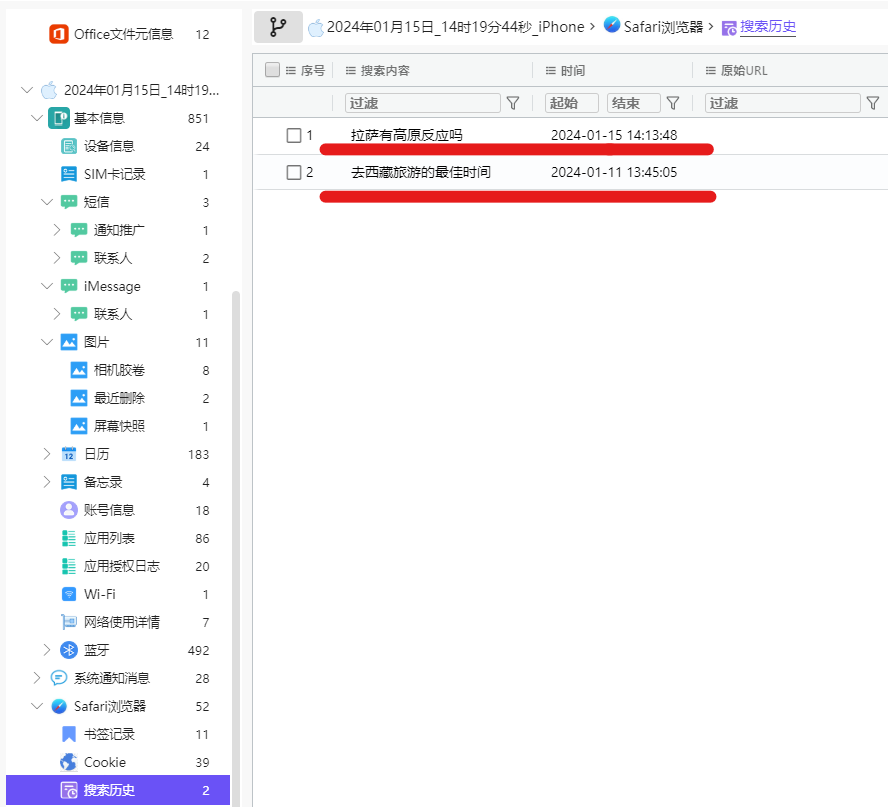Click the 原始URL filter input
The height and width of the screenshot is (807, 888).
[x=783, y=103]
